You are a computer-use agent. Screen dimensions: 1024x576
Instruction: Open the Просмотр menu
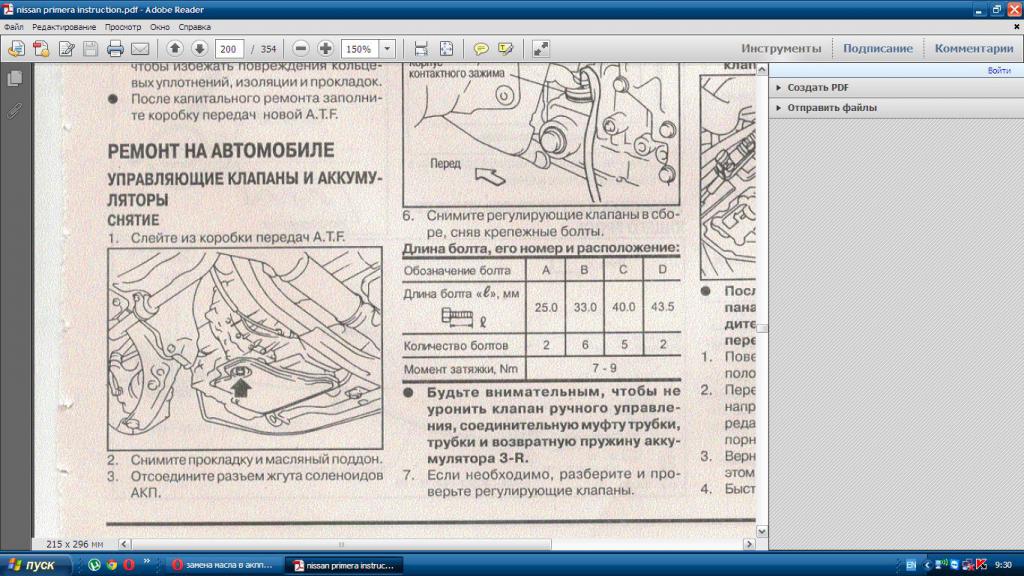pyautogui.click(x=123, y=27)
